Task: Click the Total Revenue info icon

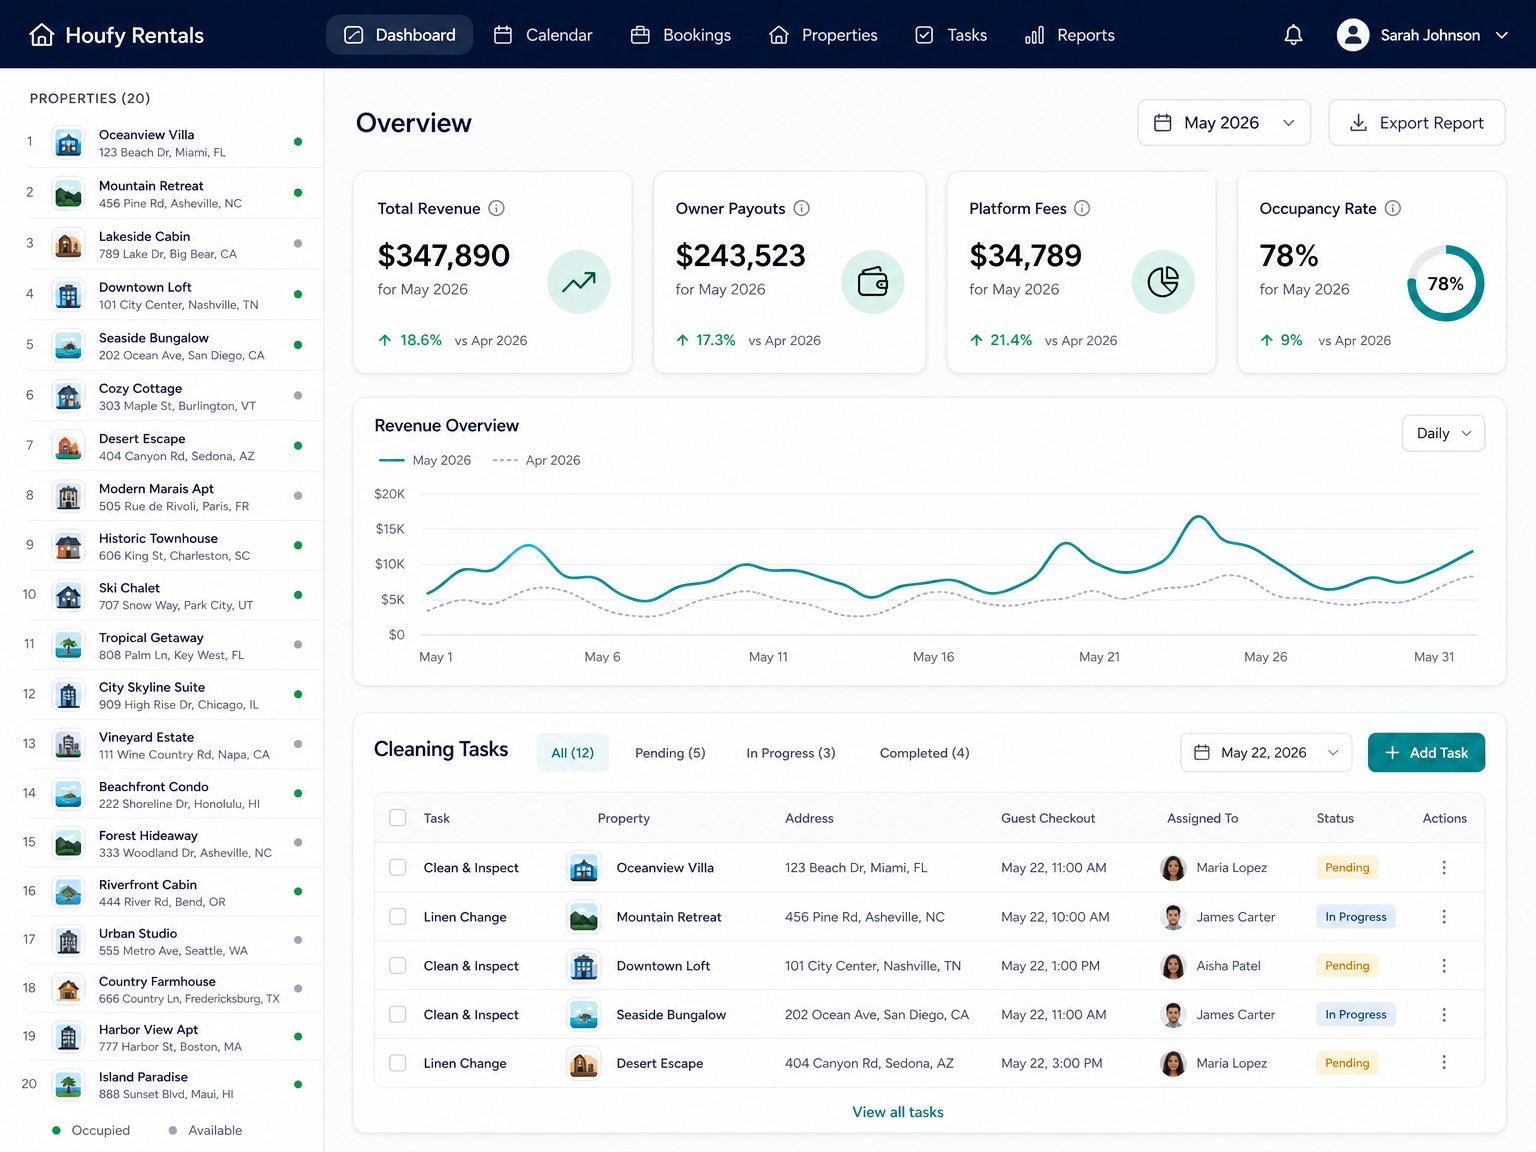Action: point(496,208)
